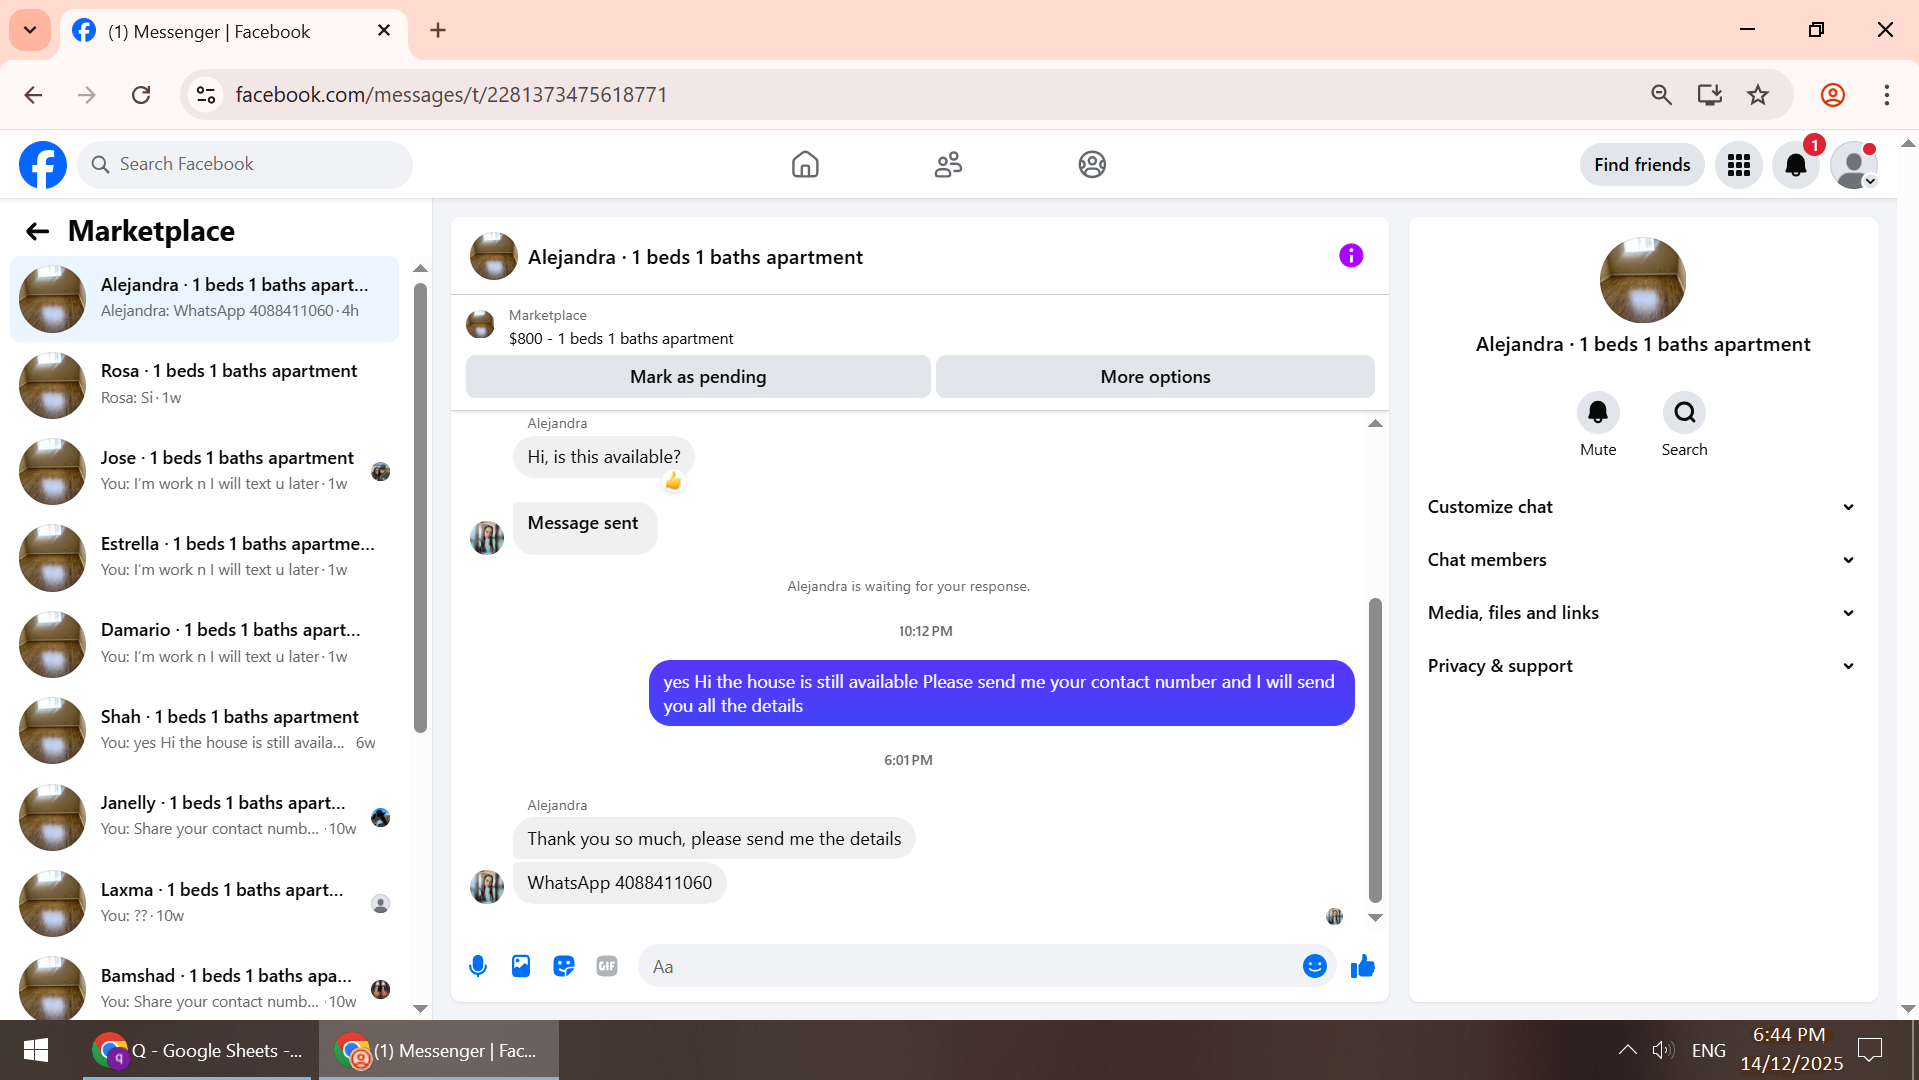Open the notifications bell with badge
The width and height of the screenshot is (1919, 1080).
click(x=1796, y=165)
